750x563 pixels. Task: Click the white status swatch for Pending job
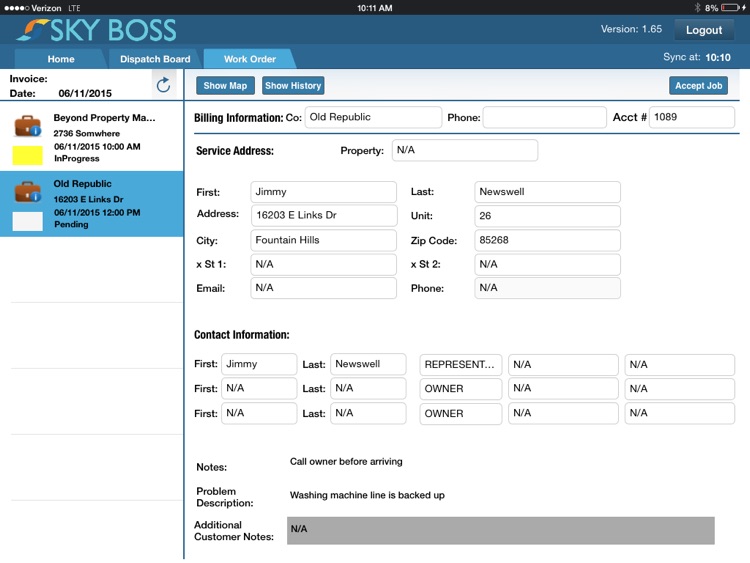coord(27,221)
